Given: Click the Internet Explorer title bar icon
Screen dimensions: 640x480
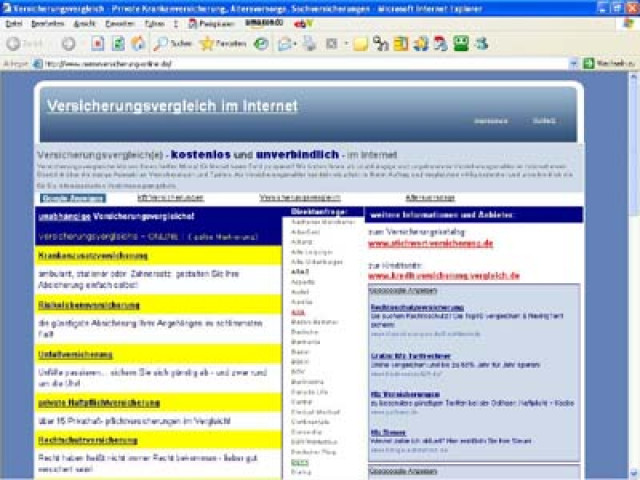Looking at the screenshot, I should tap(6, 8).
